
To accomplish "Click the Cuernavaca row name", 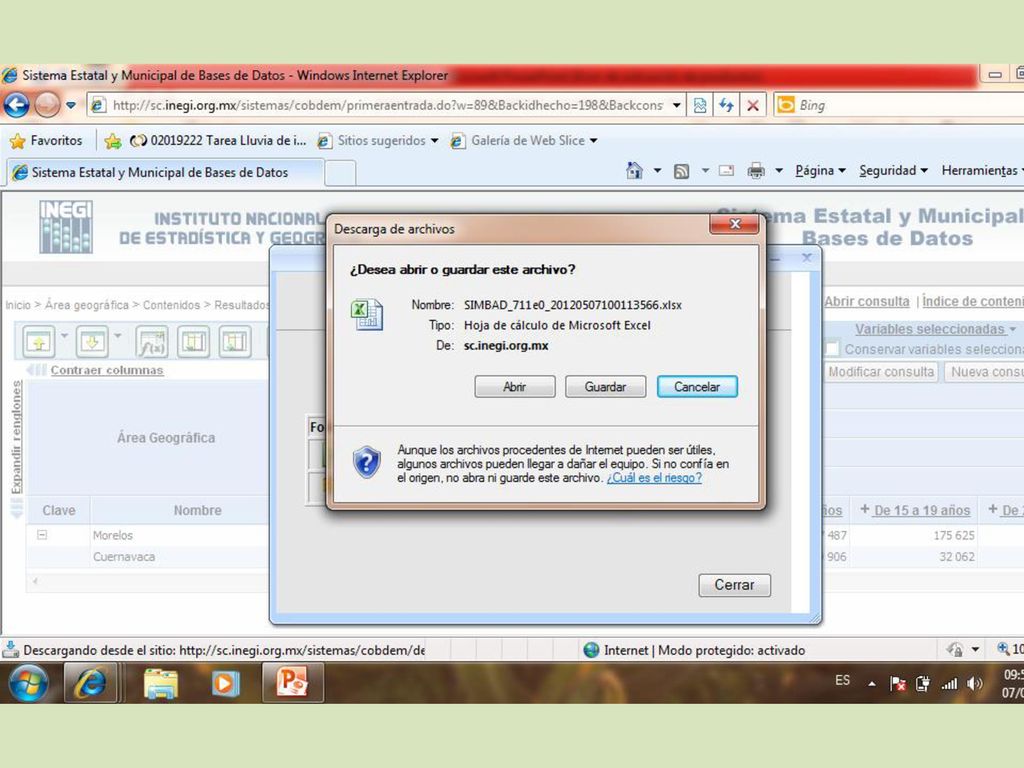I will [x=123, y=557].
